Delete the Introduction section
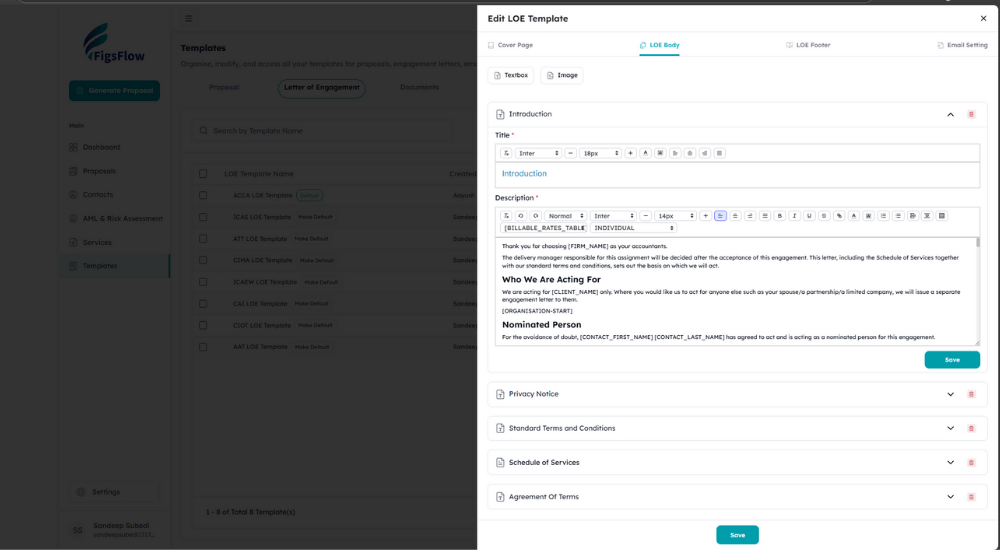 (971, 114)
